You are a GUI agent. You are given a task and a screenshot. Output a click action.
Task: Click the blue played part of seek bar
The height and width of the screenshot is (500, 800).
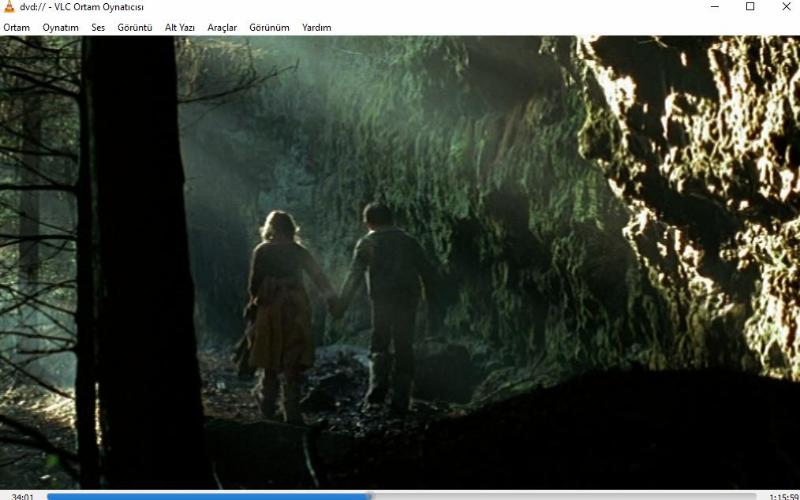200,495
